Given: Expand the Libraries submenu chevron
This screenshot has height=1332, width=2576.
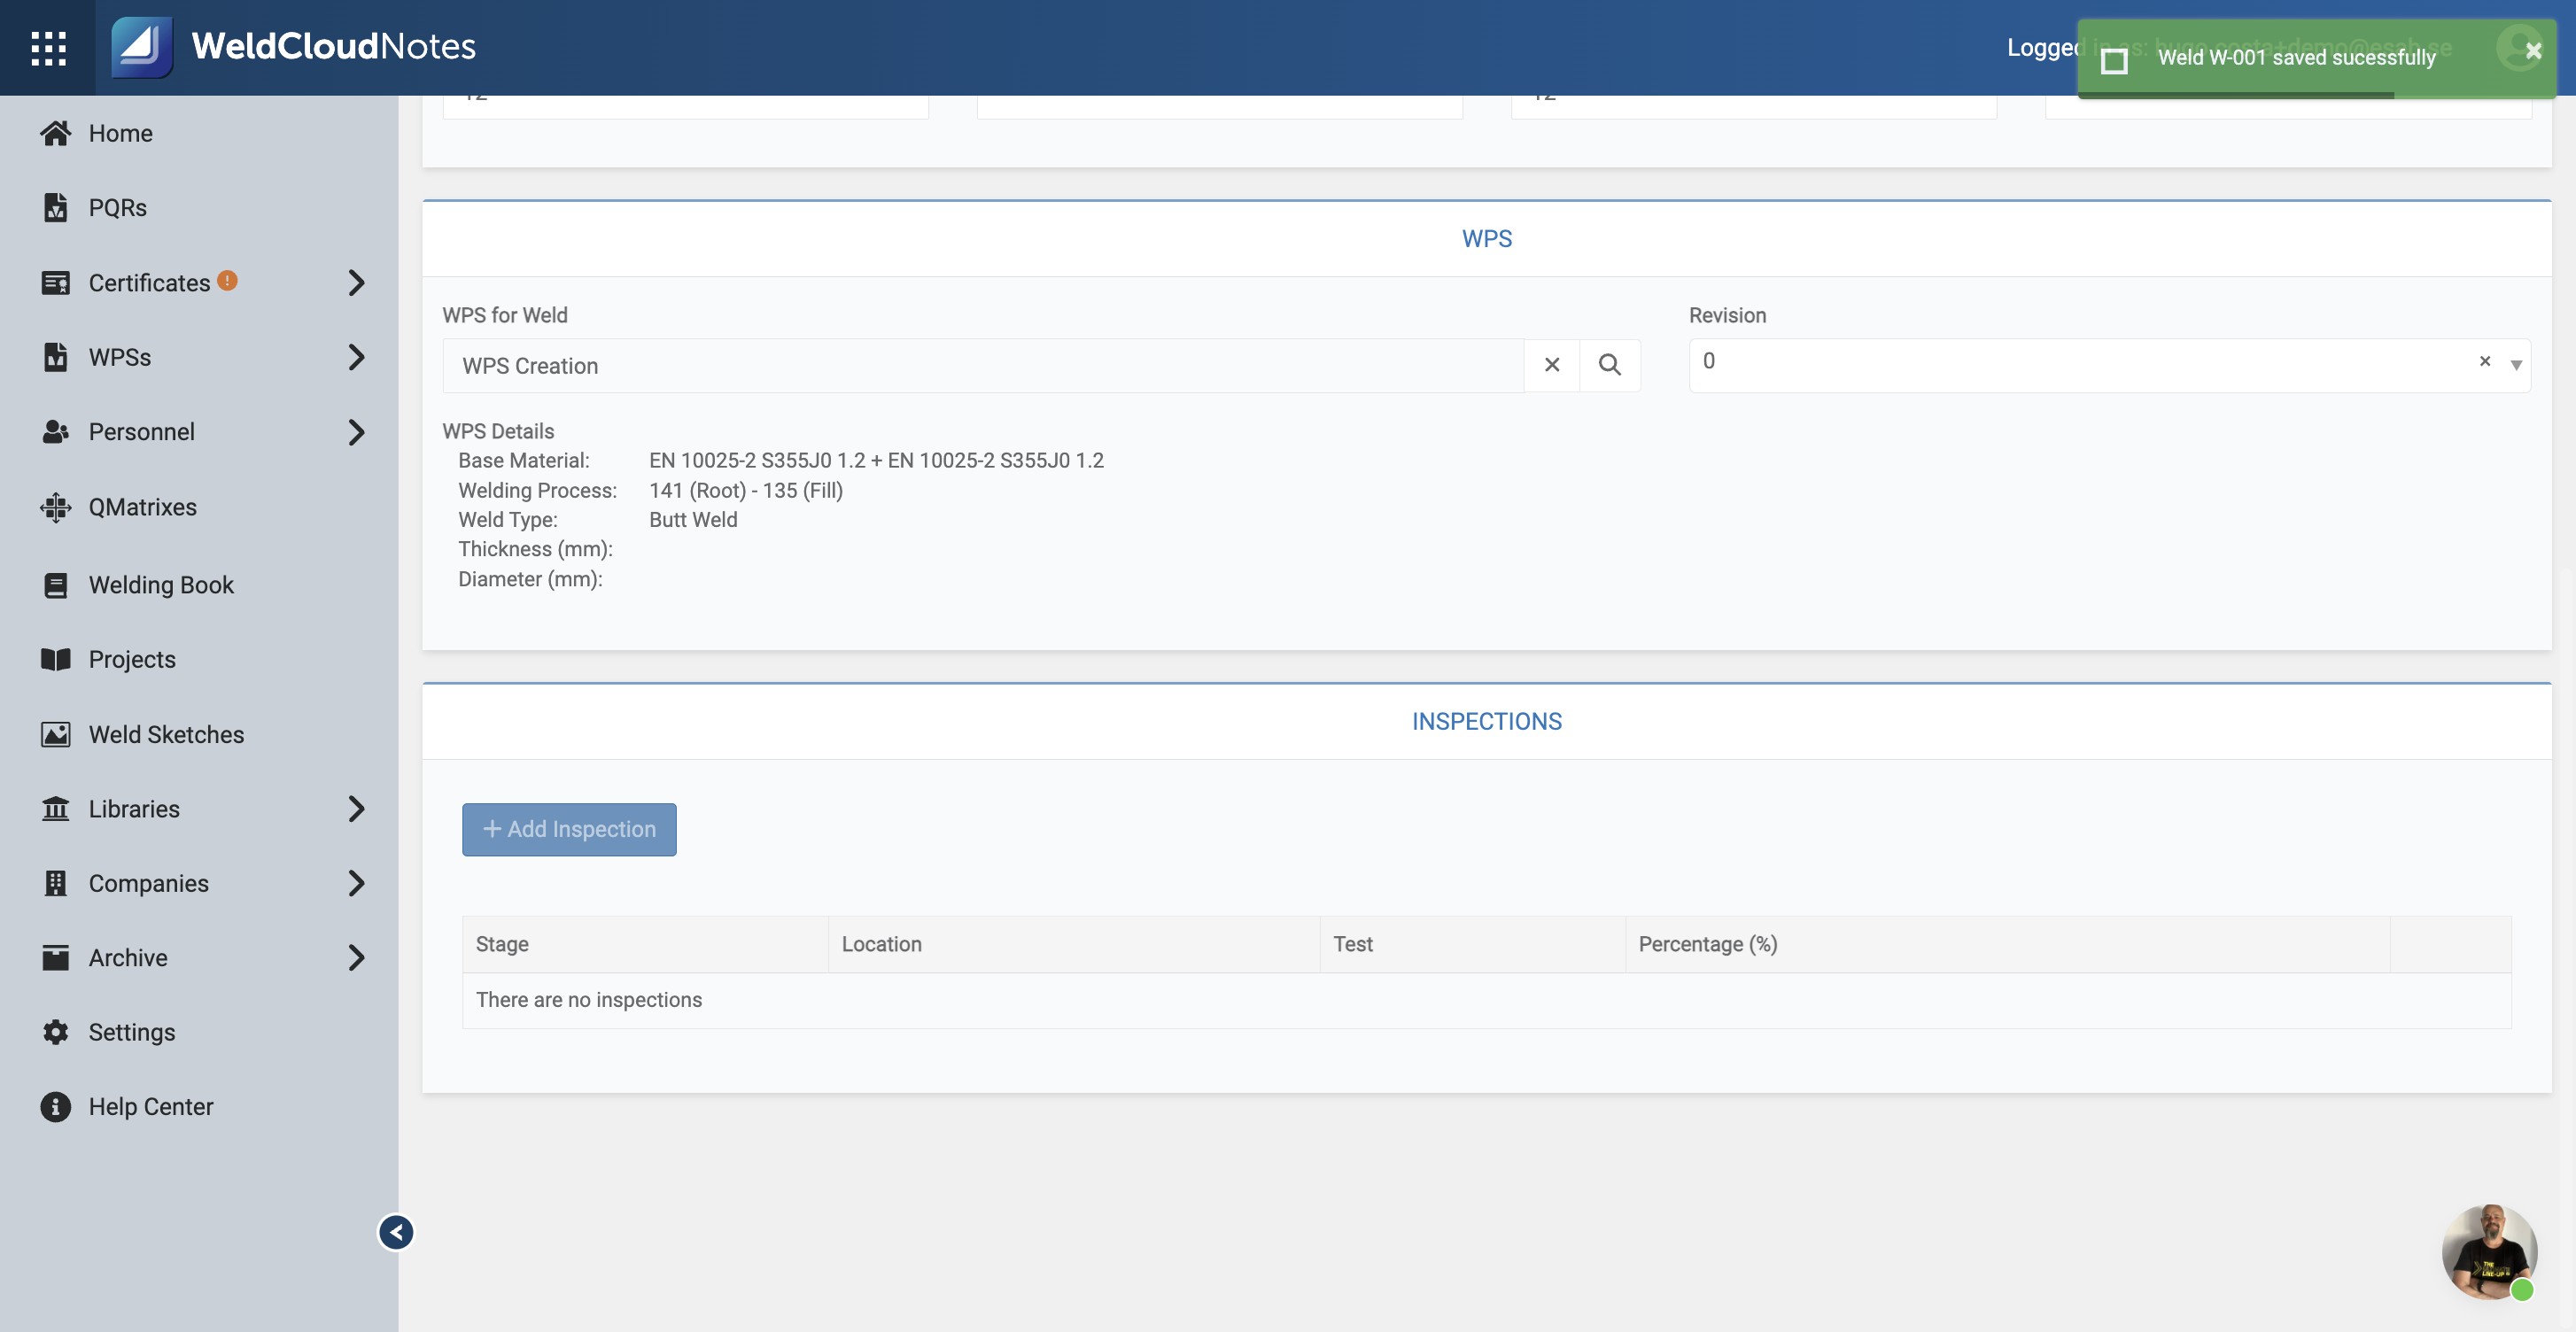Looking at the screenshot, I should pos(356,808).
